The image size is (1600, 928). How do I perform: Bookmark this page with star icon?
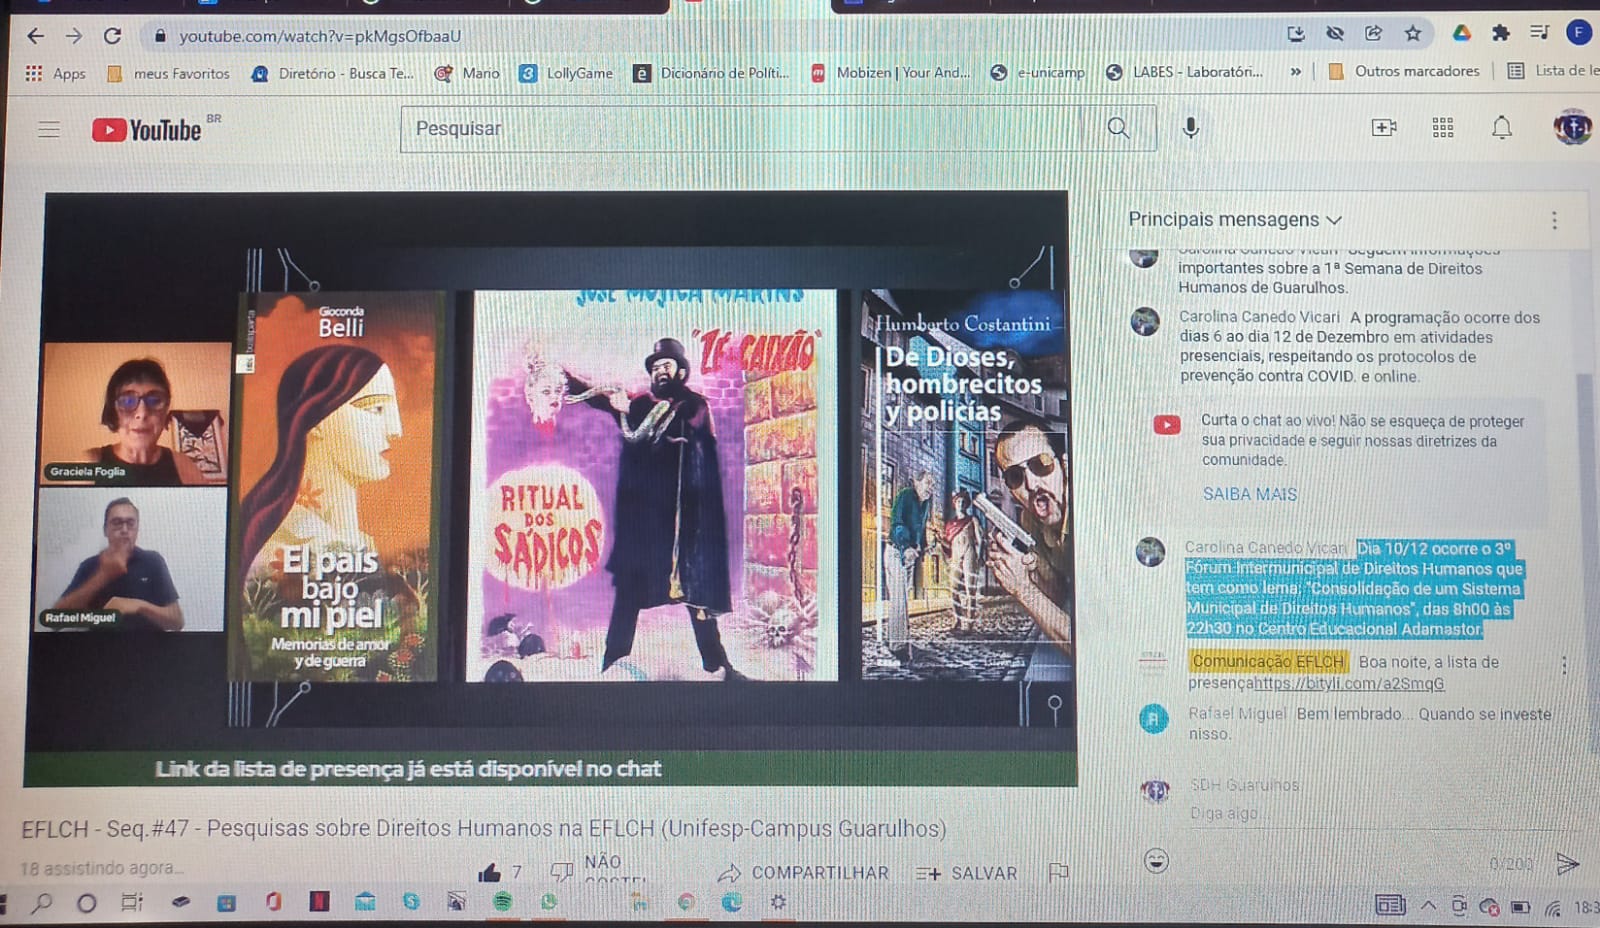(1412, 34)
